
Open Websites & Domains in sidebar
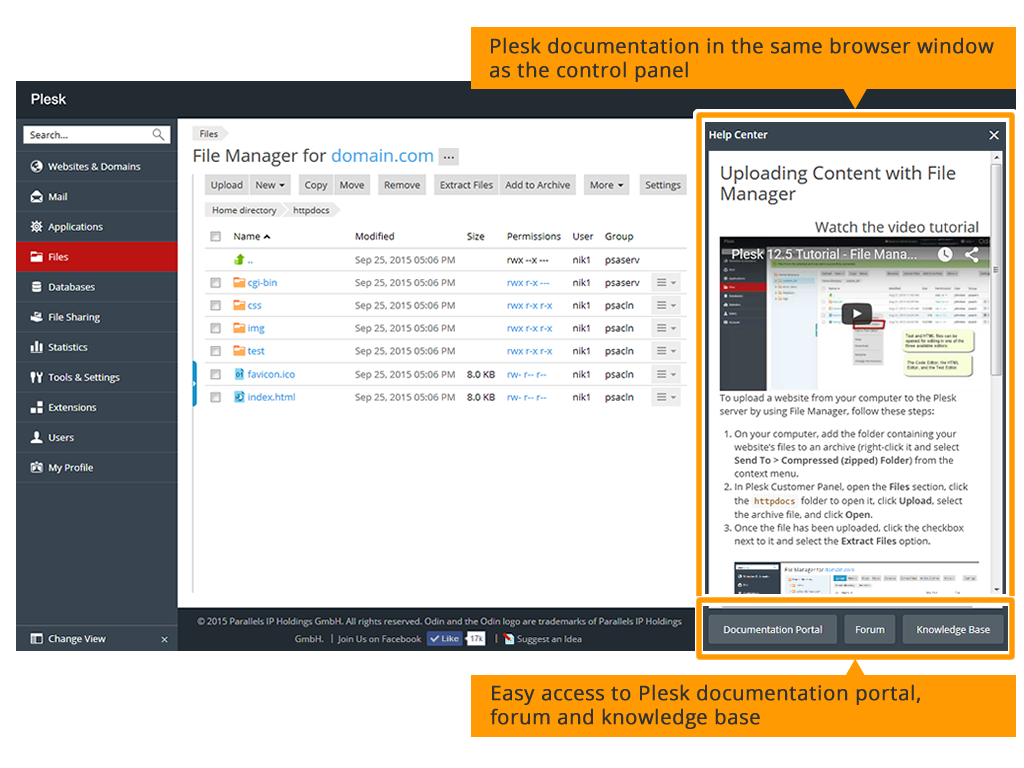[94, 167]
